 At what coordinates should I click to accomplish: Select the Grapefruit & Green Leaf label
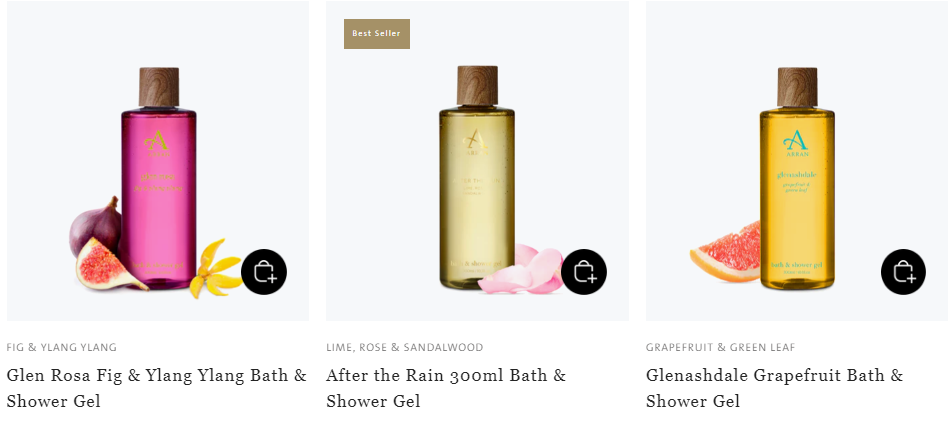(721, 348)
